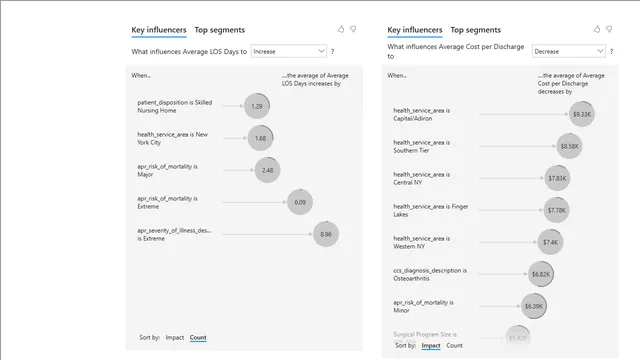Select the $9.33K influencer bubble
640x360 pixels.
coord(582,114)
